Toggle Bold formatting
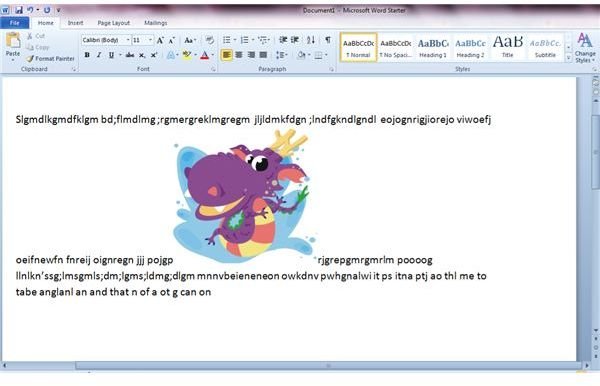This screenshot has width=600, height=386. tap(87, 55)
